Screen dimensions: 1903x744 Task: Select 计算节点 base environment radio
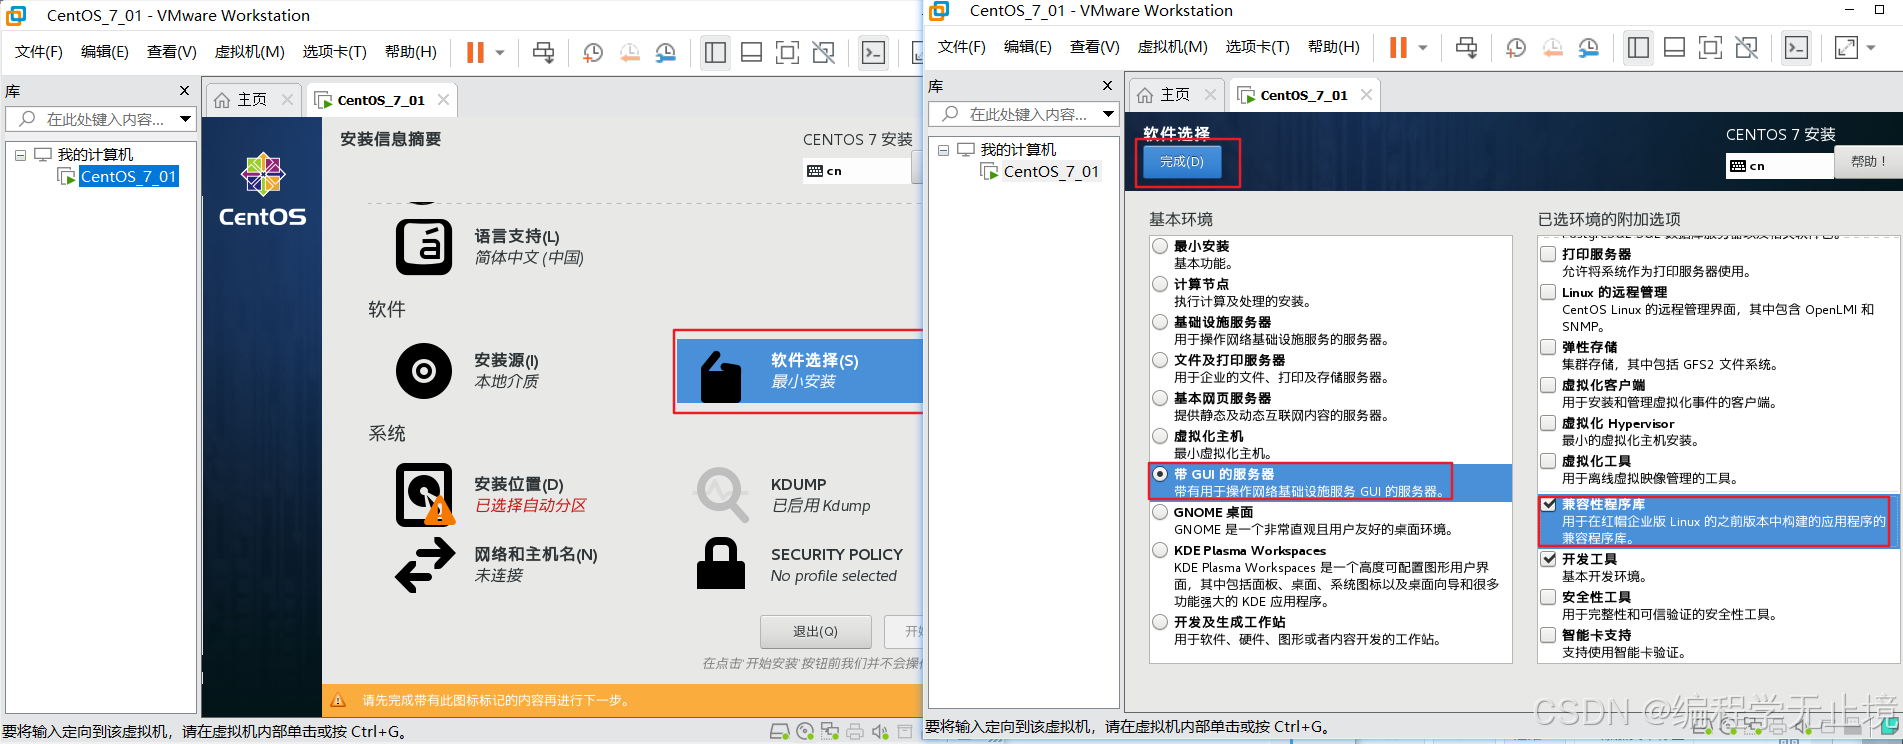click(1160, 284)
